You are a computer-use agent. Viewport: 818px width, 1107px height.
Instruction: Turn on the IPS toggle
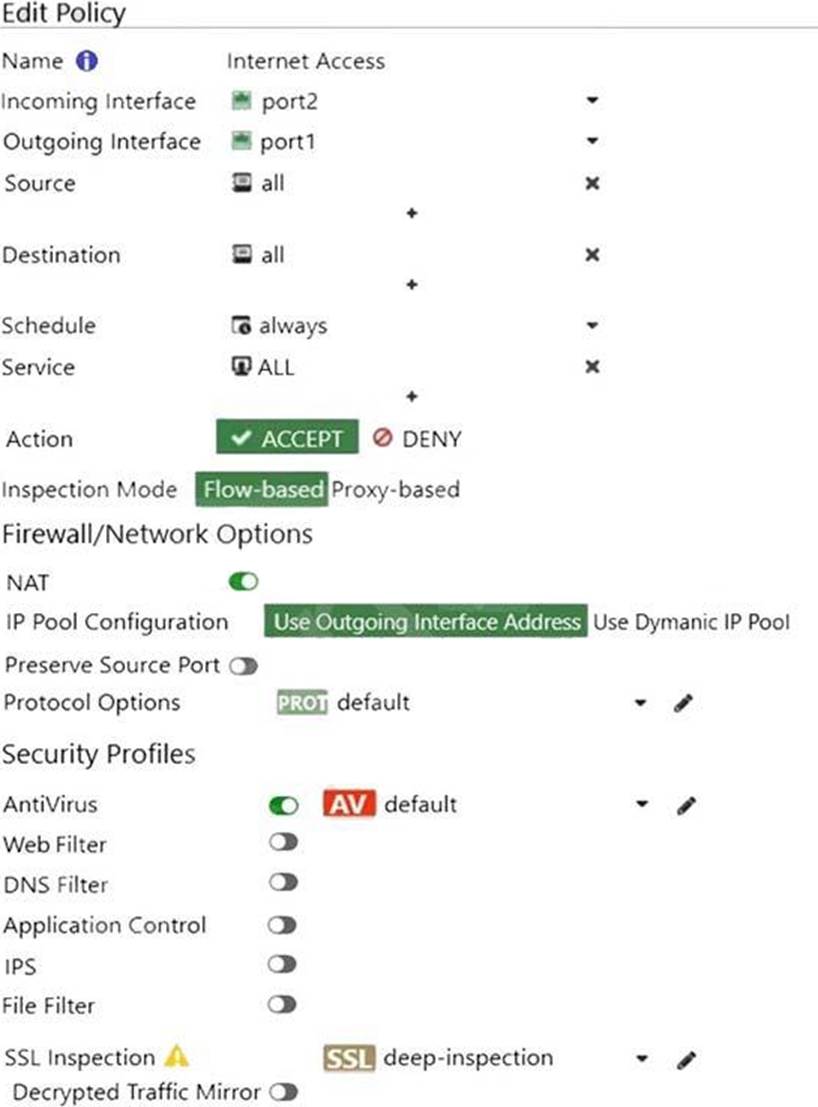pos(283,965)
